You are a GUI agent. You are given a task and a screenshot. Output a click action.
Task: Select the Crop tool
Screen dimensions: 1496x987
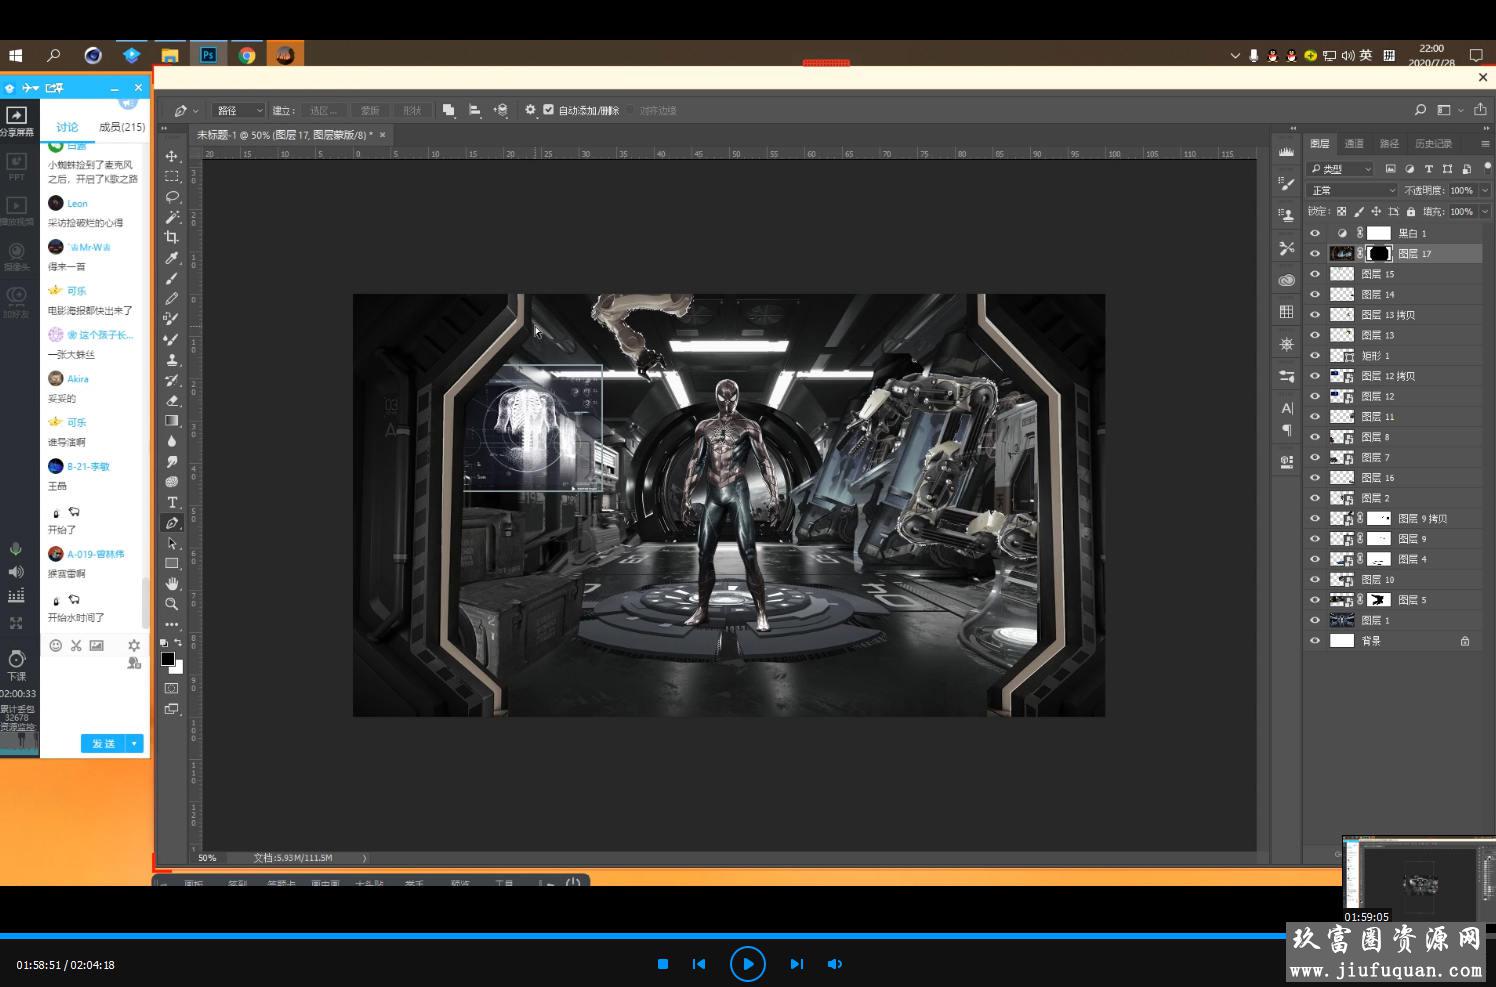click(x=172, y=237)
